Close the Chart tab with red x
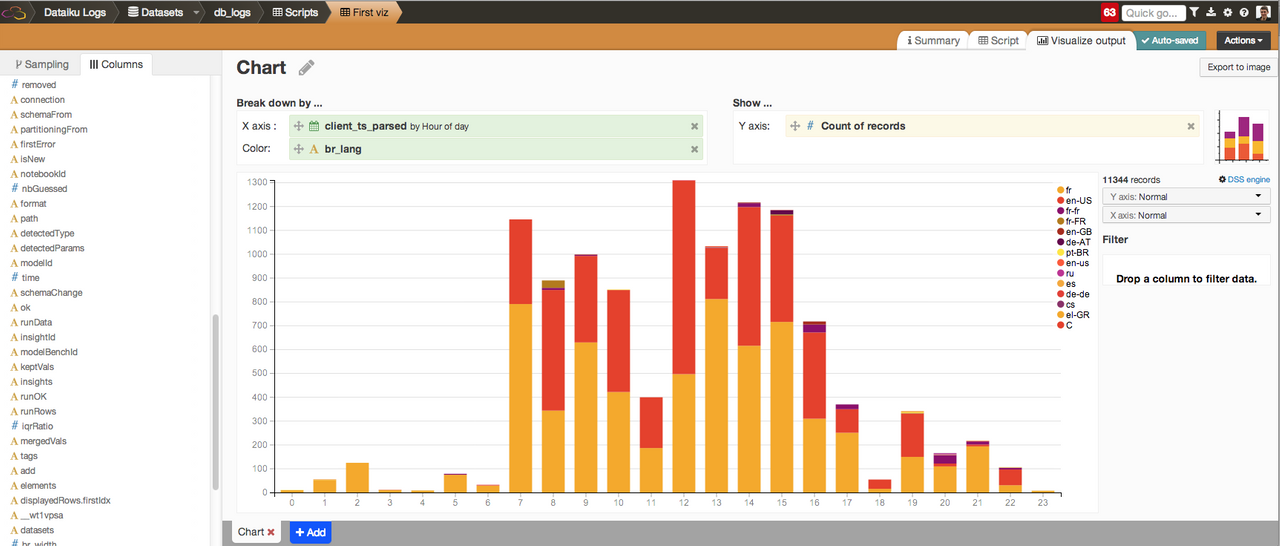Viewport: 1280px width, 546px height. (x=271, y=533)
